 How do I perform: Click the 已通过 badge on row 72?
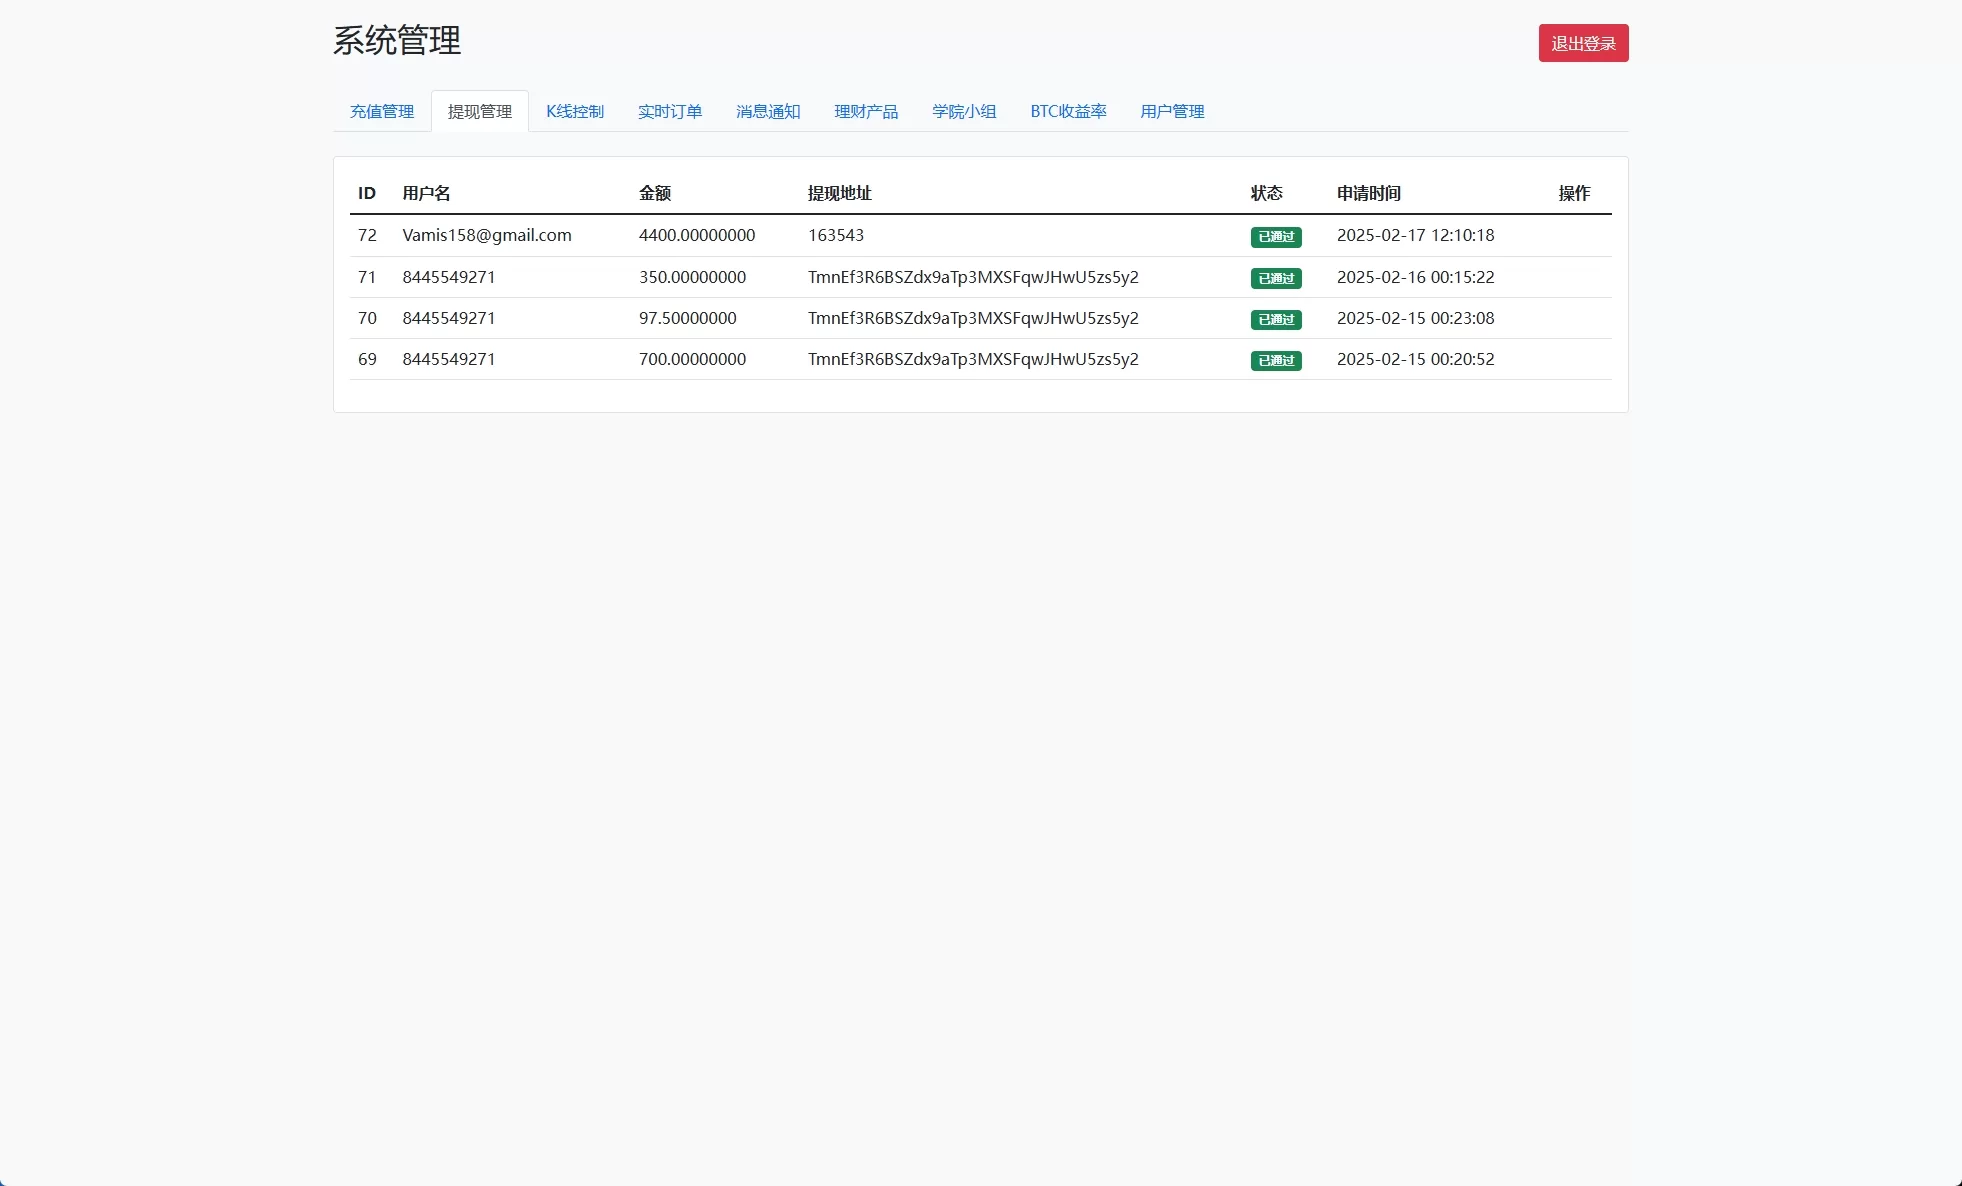point(1276,237)
